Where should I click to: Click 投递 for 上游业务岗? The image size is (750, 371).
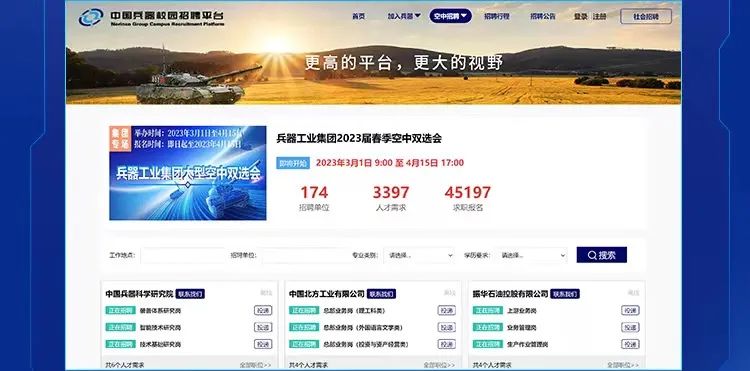(630, 310)
